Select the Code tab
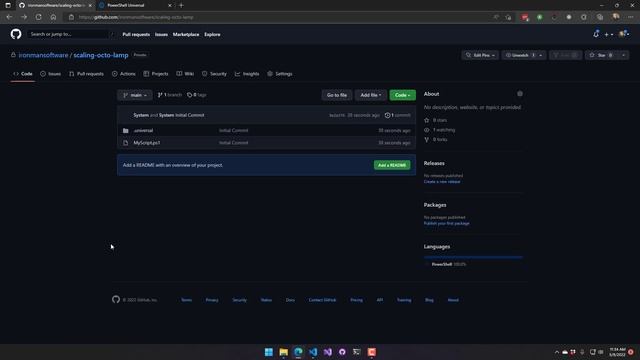This screenshot has height=360, width=640. point(23,74)
